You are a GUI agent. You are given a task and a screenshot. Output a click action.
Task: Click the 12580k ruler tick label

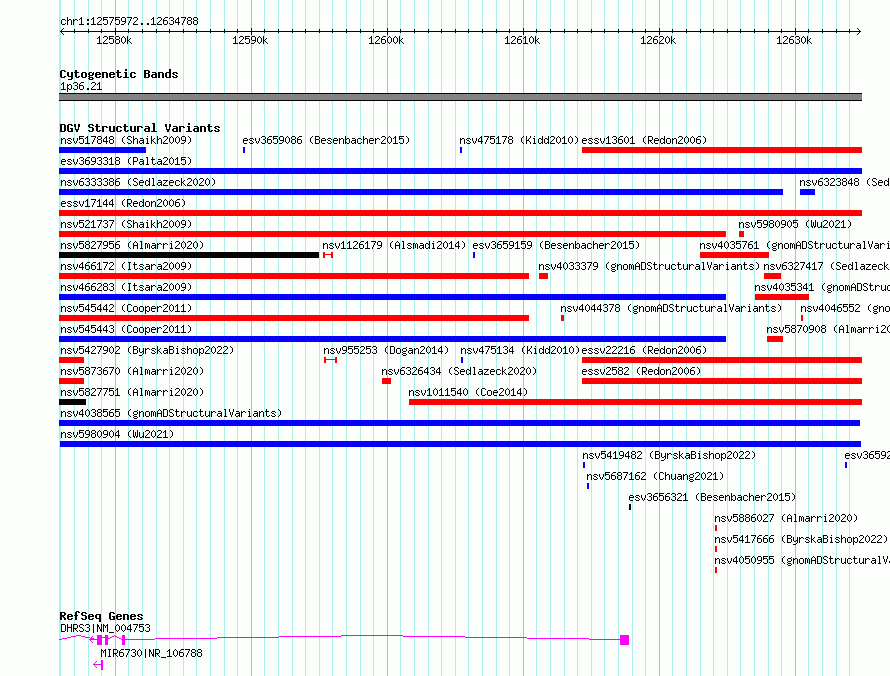(114, 40)
